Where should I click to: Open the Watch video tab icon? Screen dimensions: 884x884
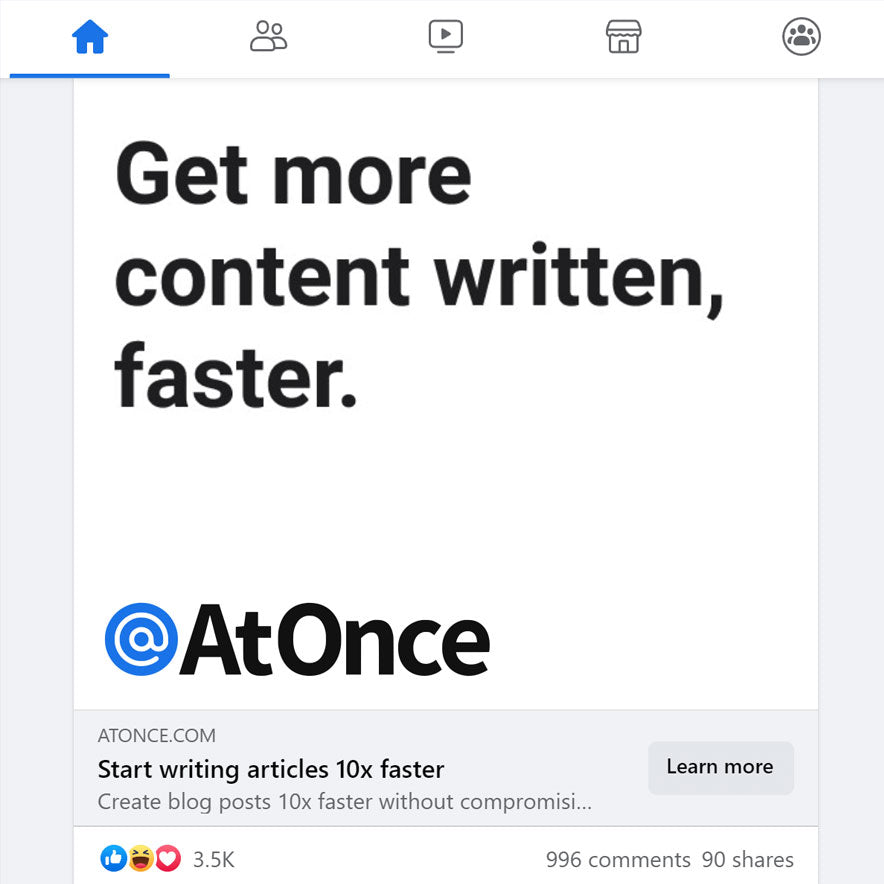pos(445,37)
